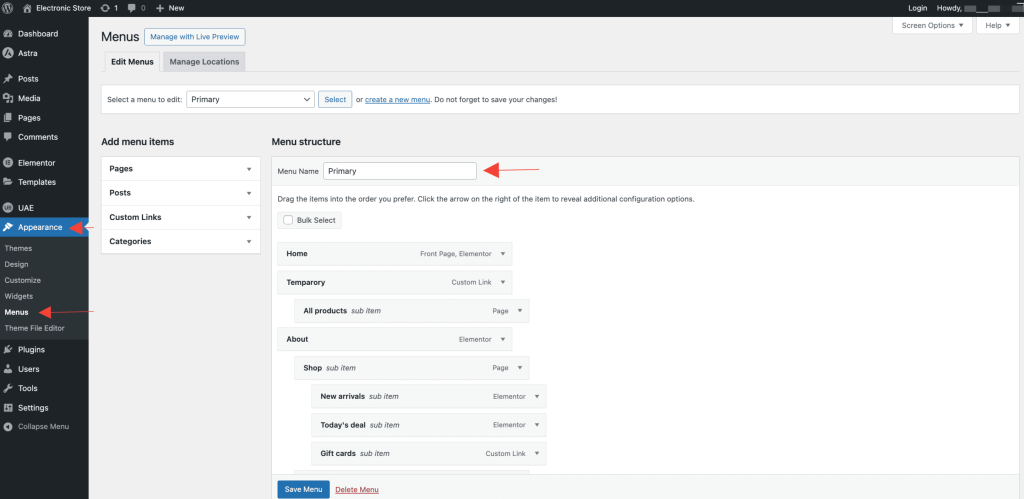Image resolution: width=1024 pixels, height=499 pixels.
Task: Click the Save Menu button
Action: point(303,489)
